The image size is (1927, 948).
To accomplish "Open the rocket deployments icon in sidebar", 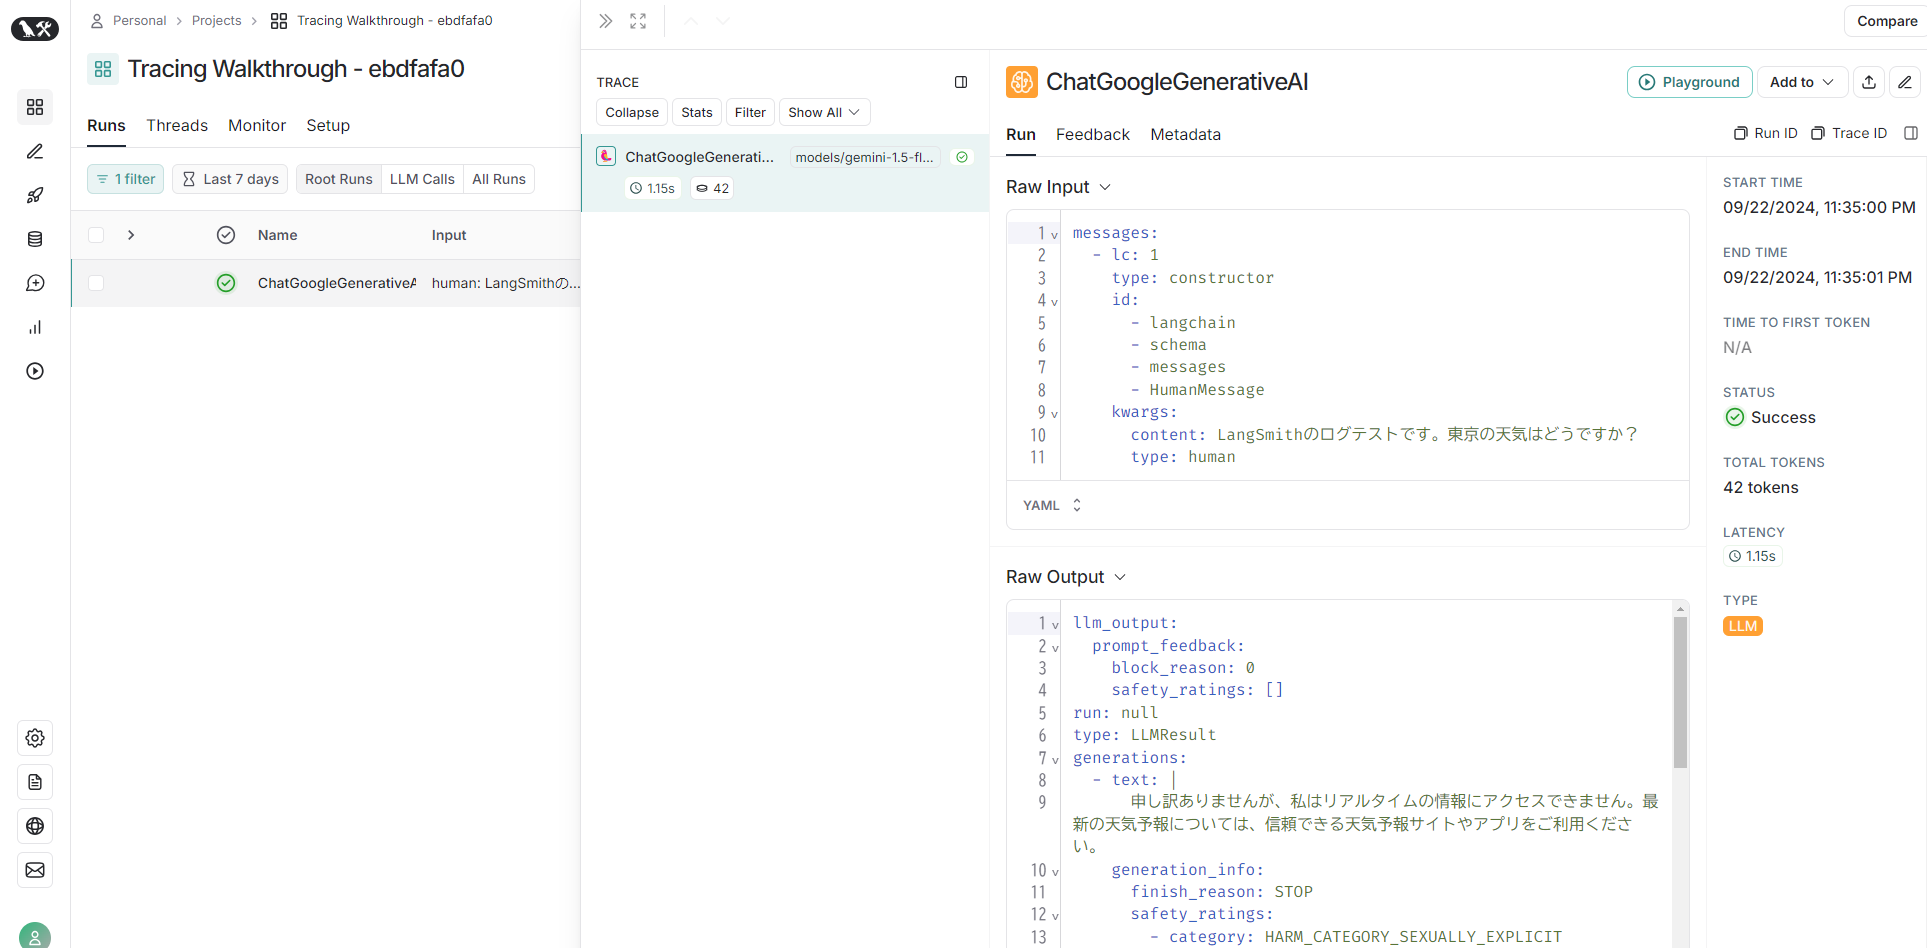I will 35,195.
